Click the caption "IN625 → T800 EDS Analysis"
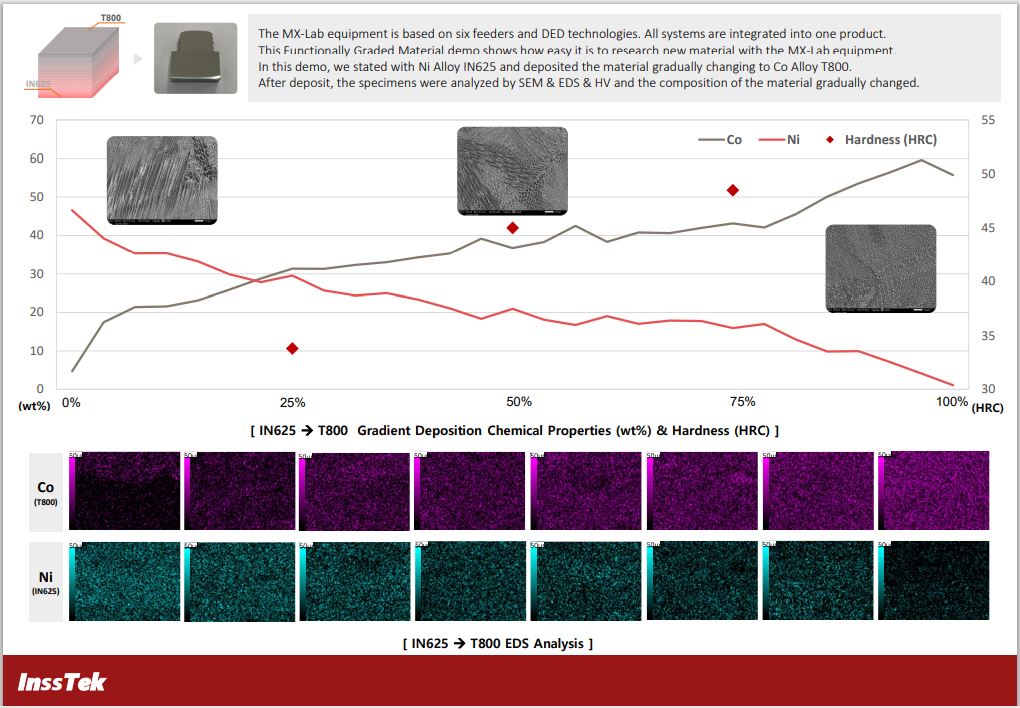The image size is (1020, 708). coord(498,644)
